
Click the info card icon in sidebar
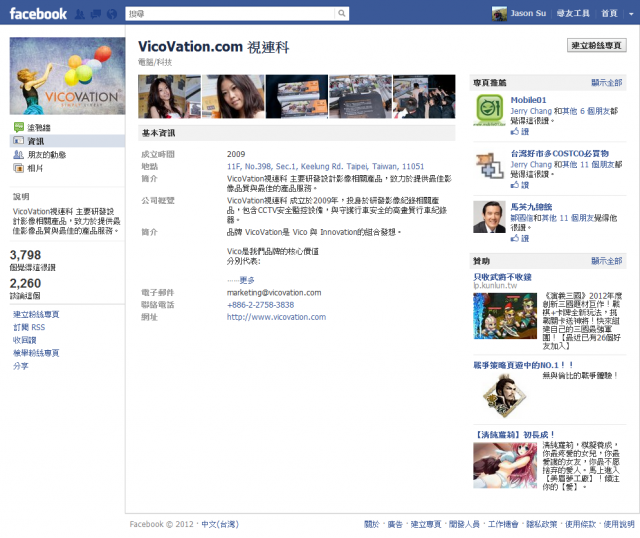click(19, 141)
